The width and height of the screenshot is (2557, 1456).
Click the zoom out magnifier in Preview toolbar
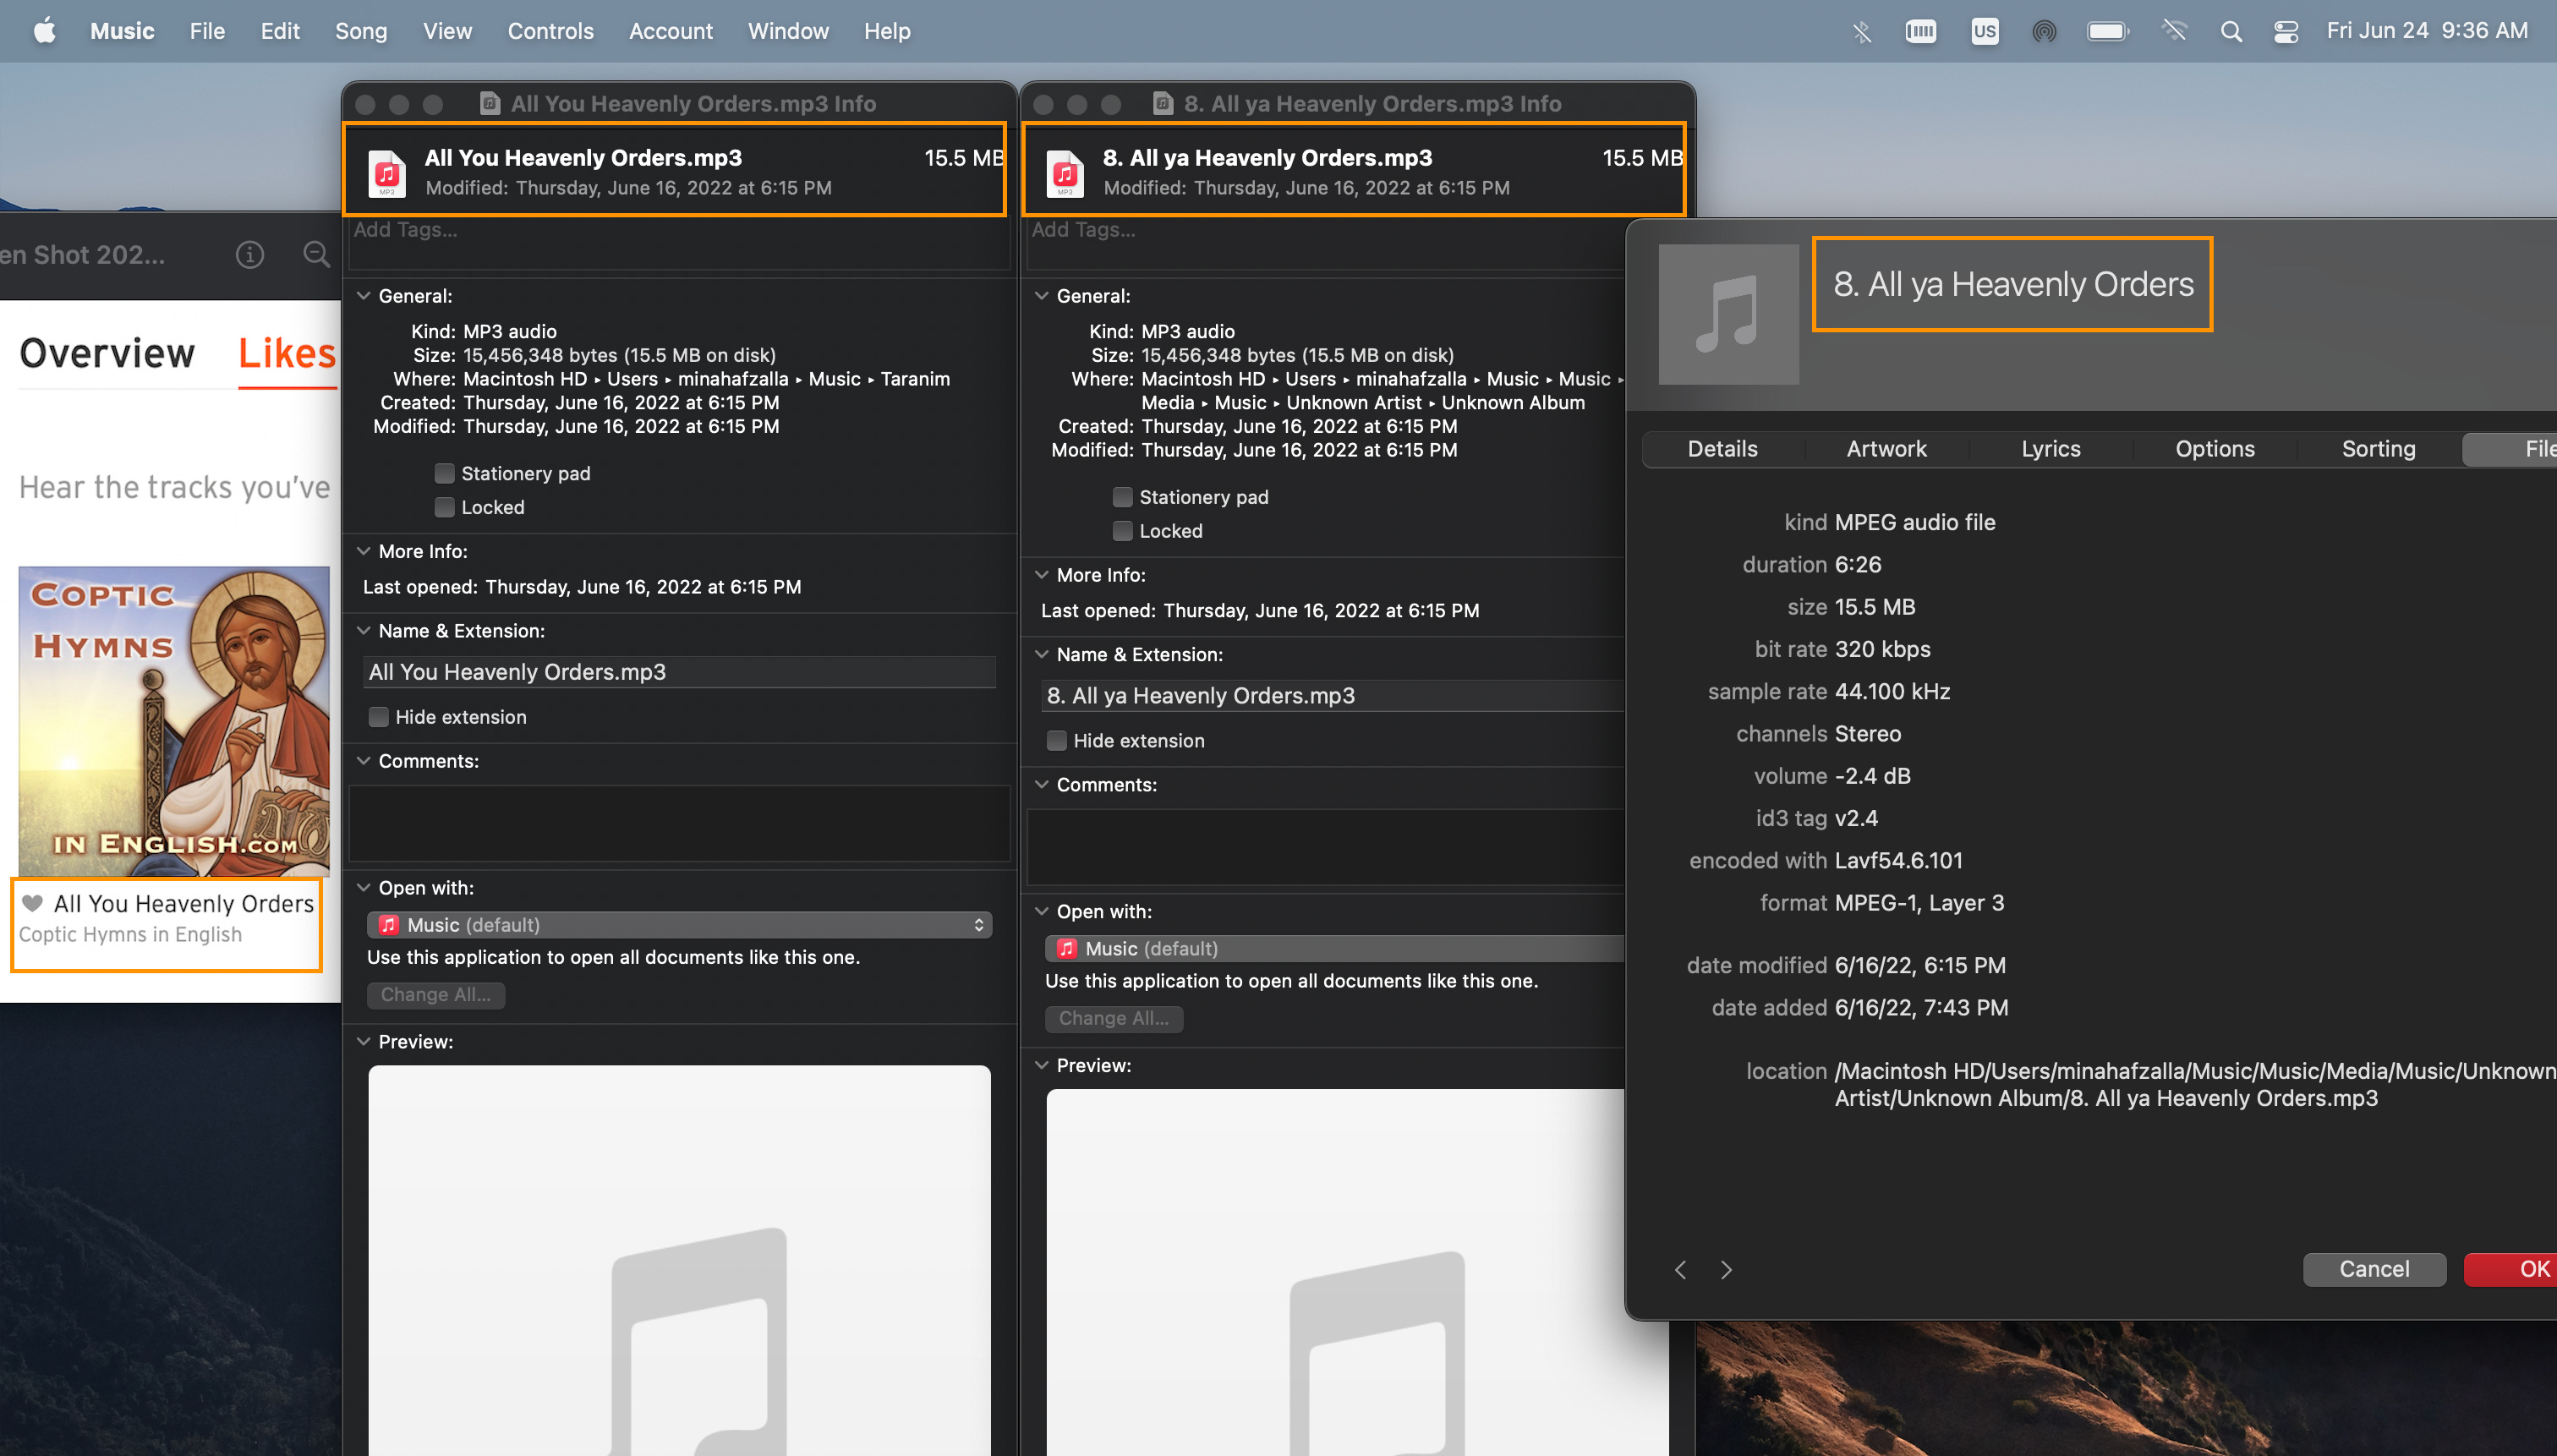tap(316, 255)
